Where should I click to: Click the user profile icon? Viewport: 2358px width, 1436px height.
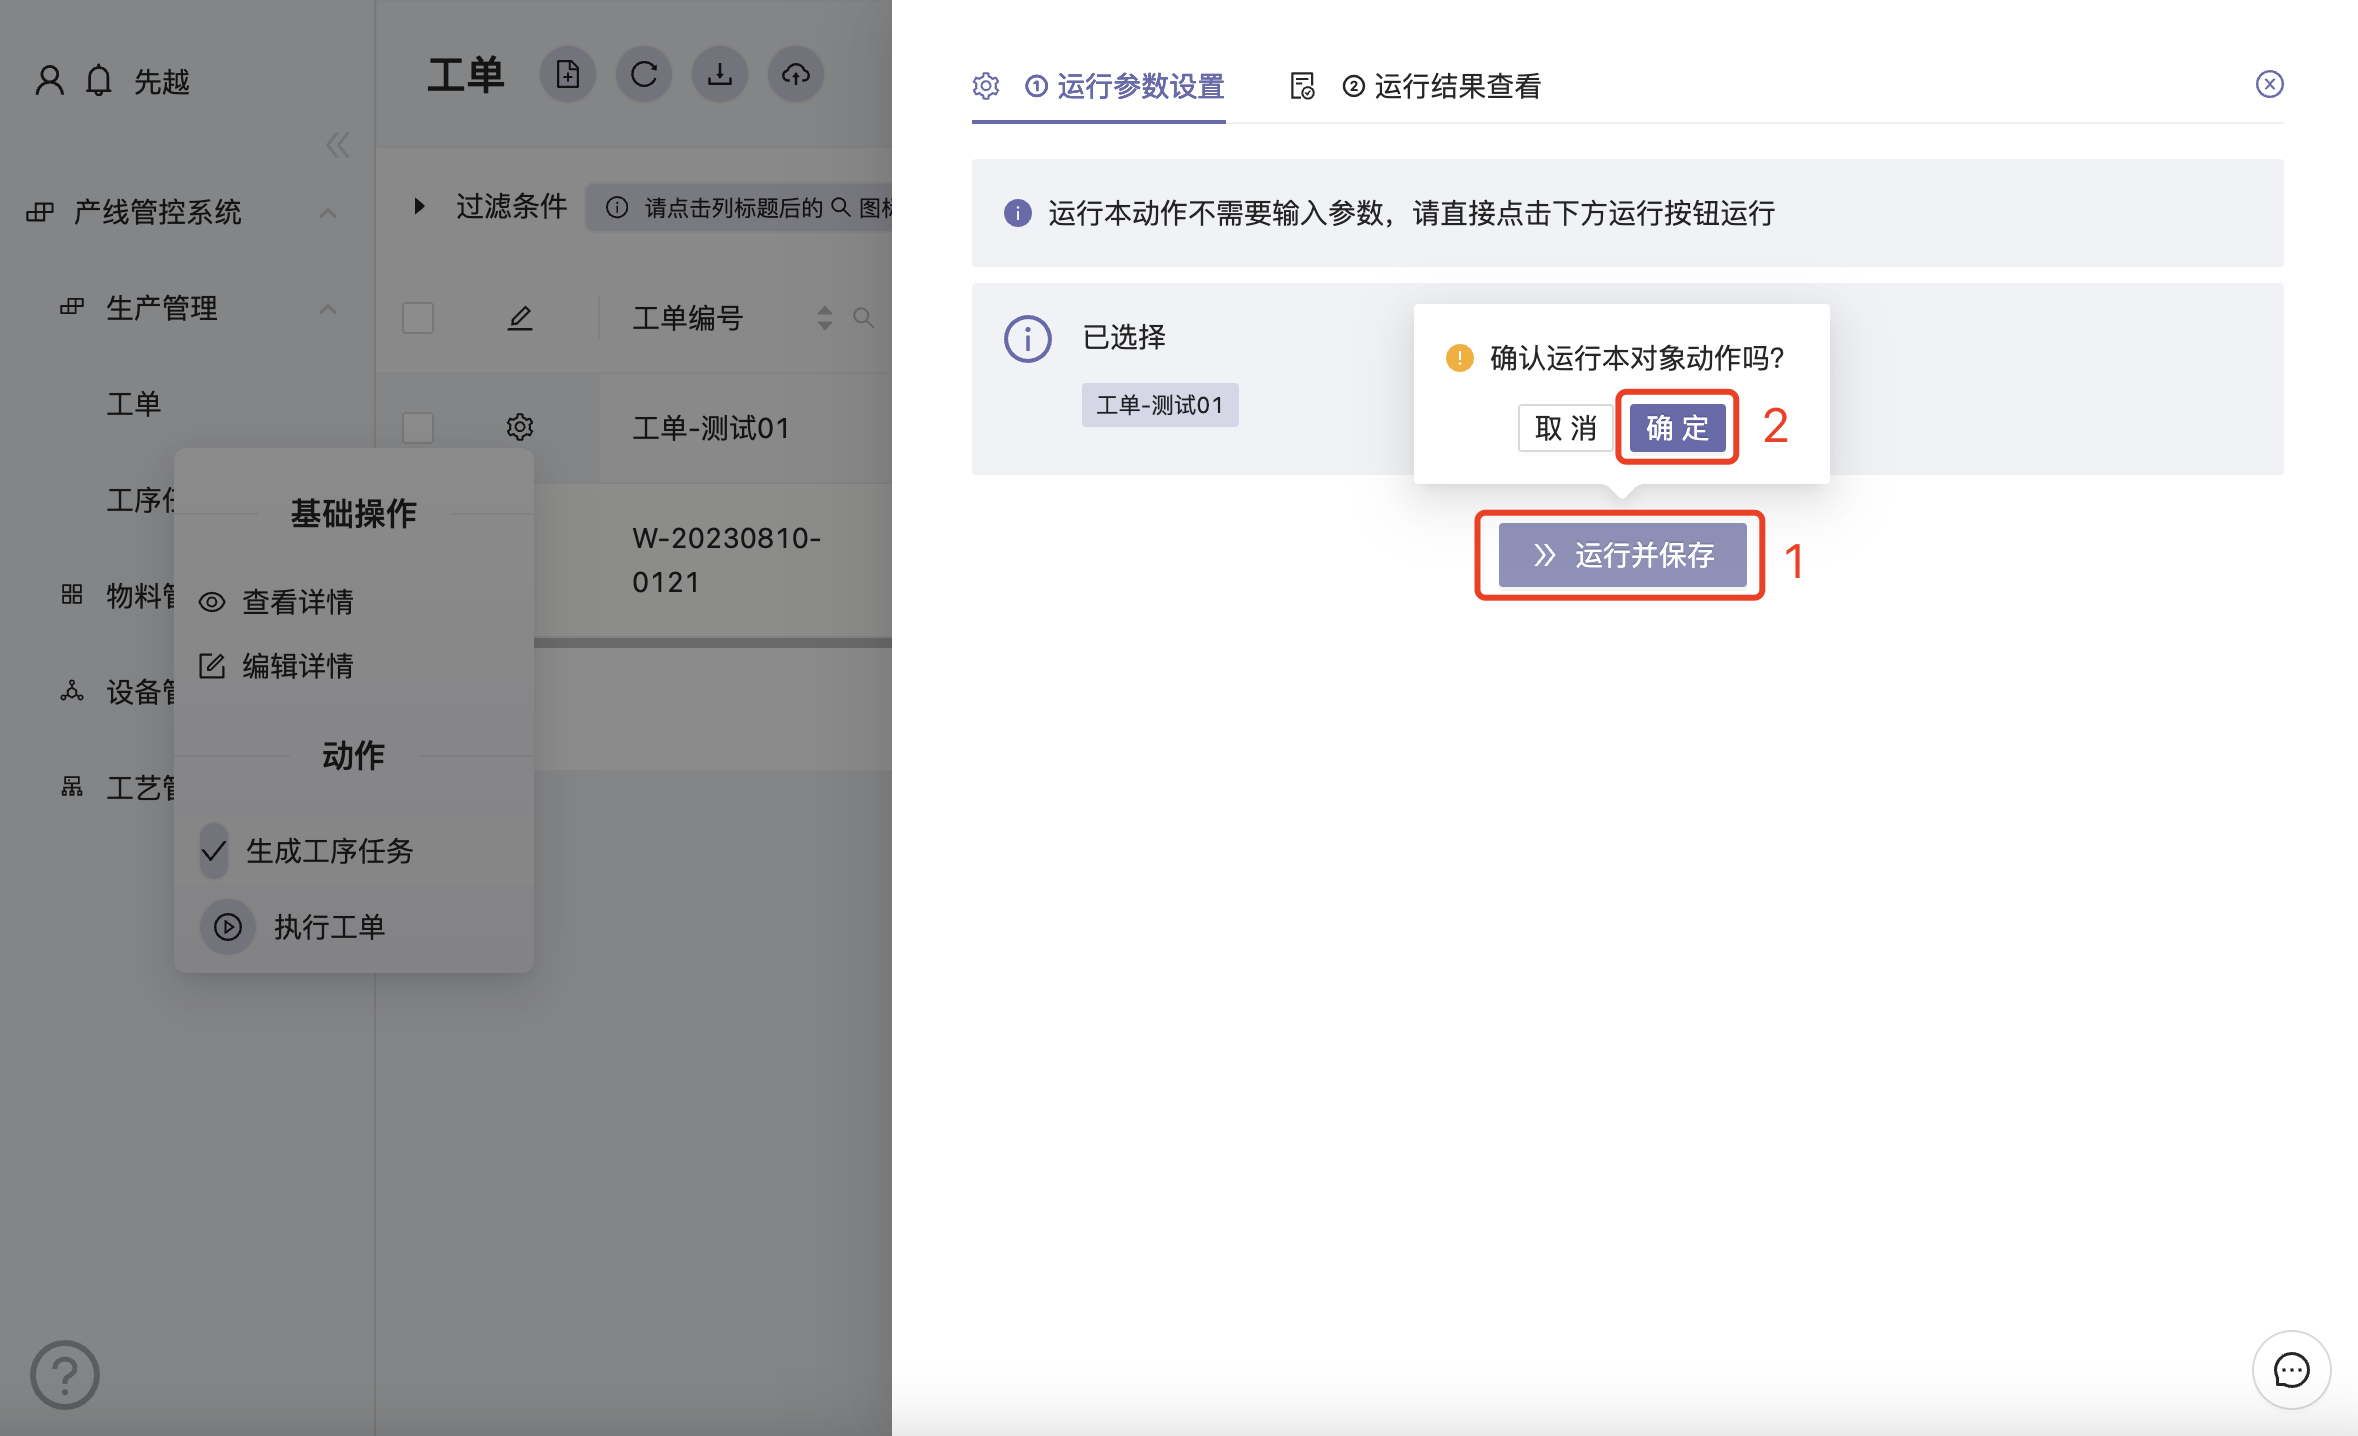[x=49, y=80]
